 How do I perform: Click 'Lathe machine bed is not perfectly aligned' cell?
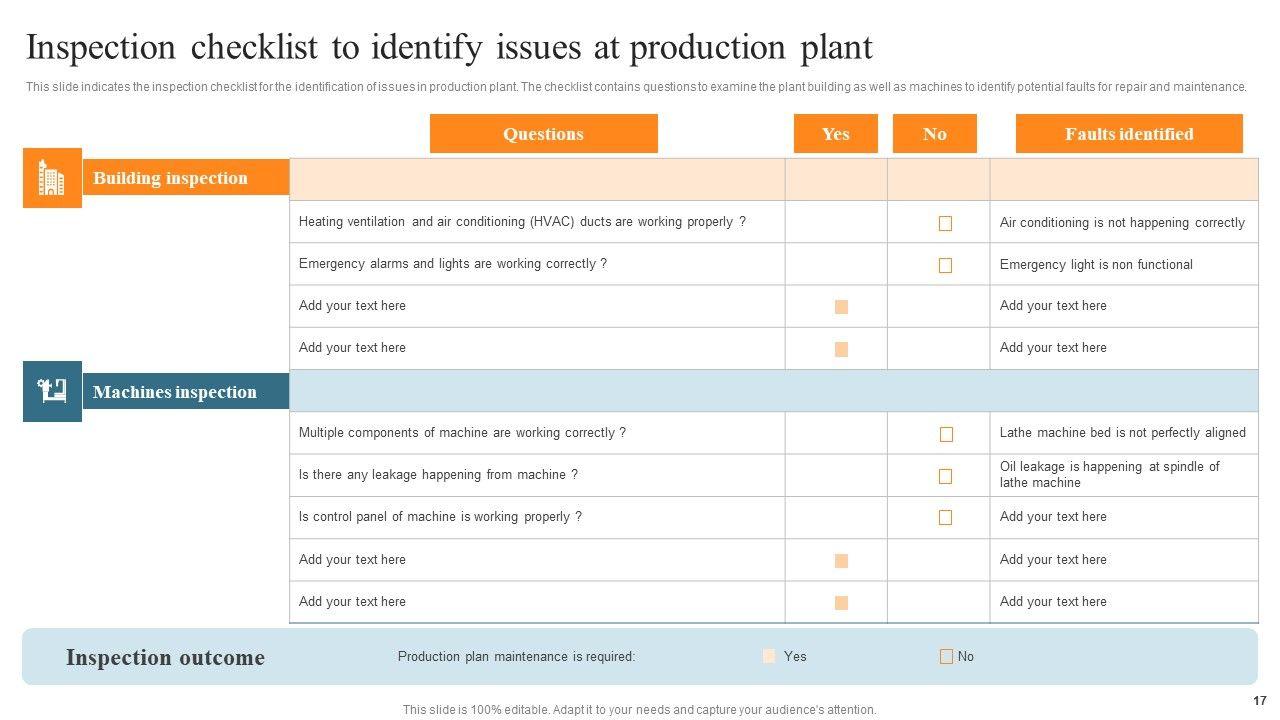1122,433
